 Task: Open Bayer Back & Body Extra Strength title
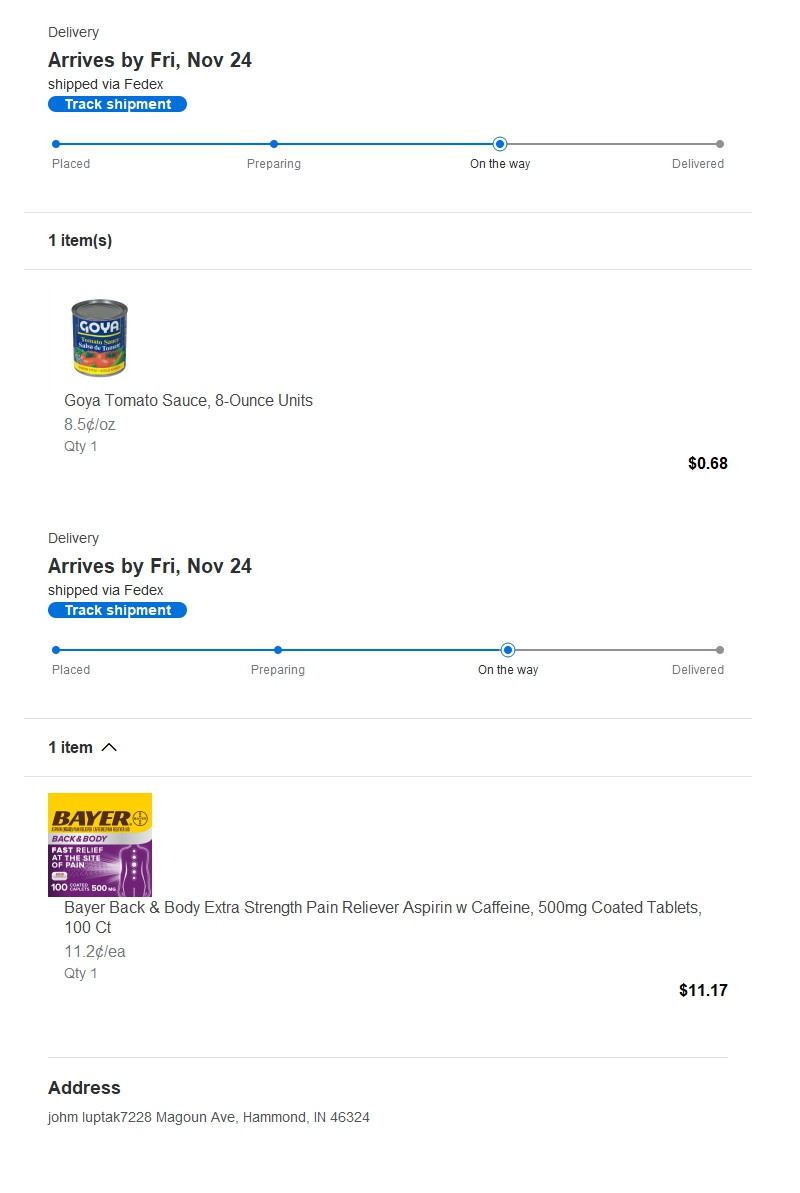[383, 917]
